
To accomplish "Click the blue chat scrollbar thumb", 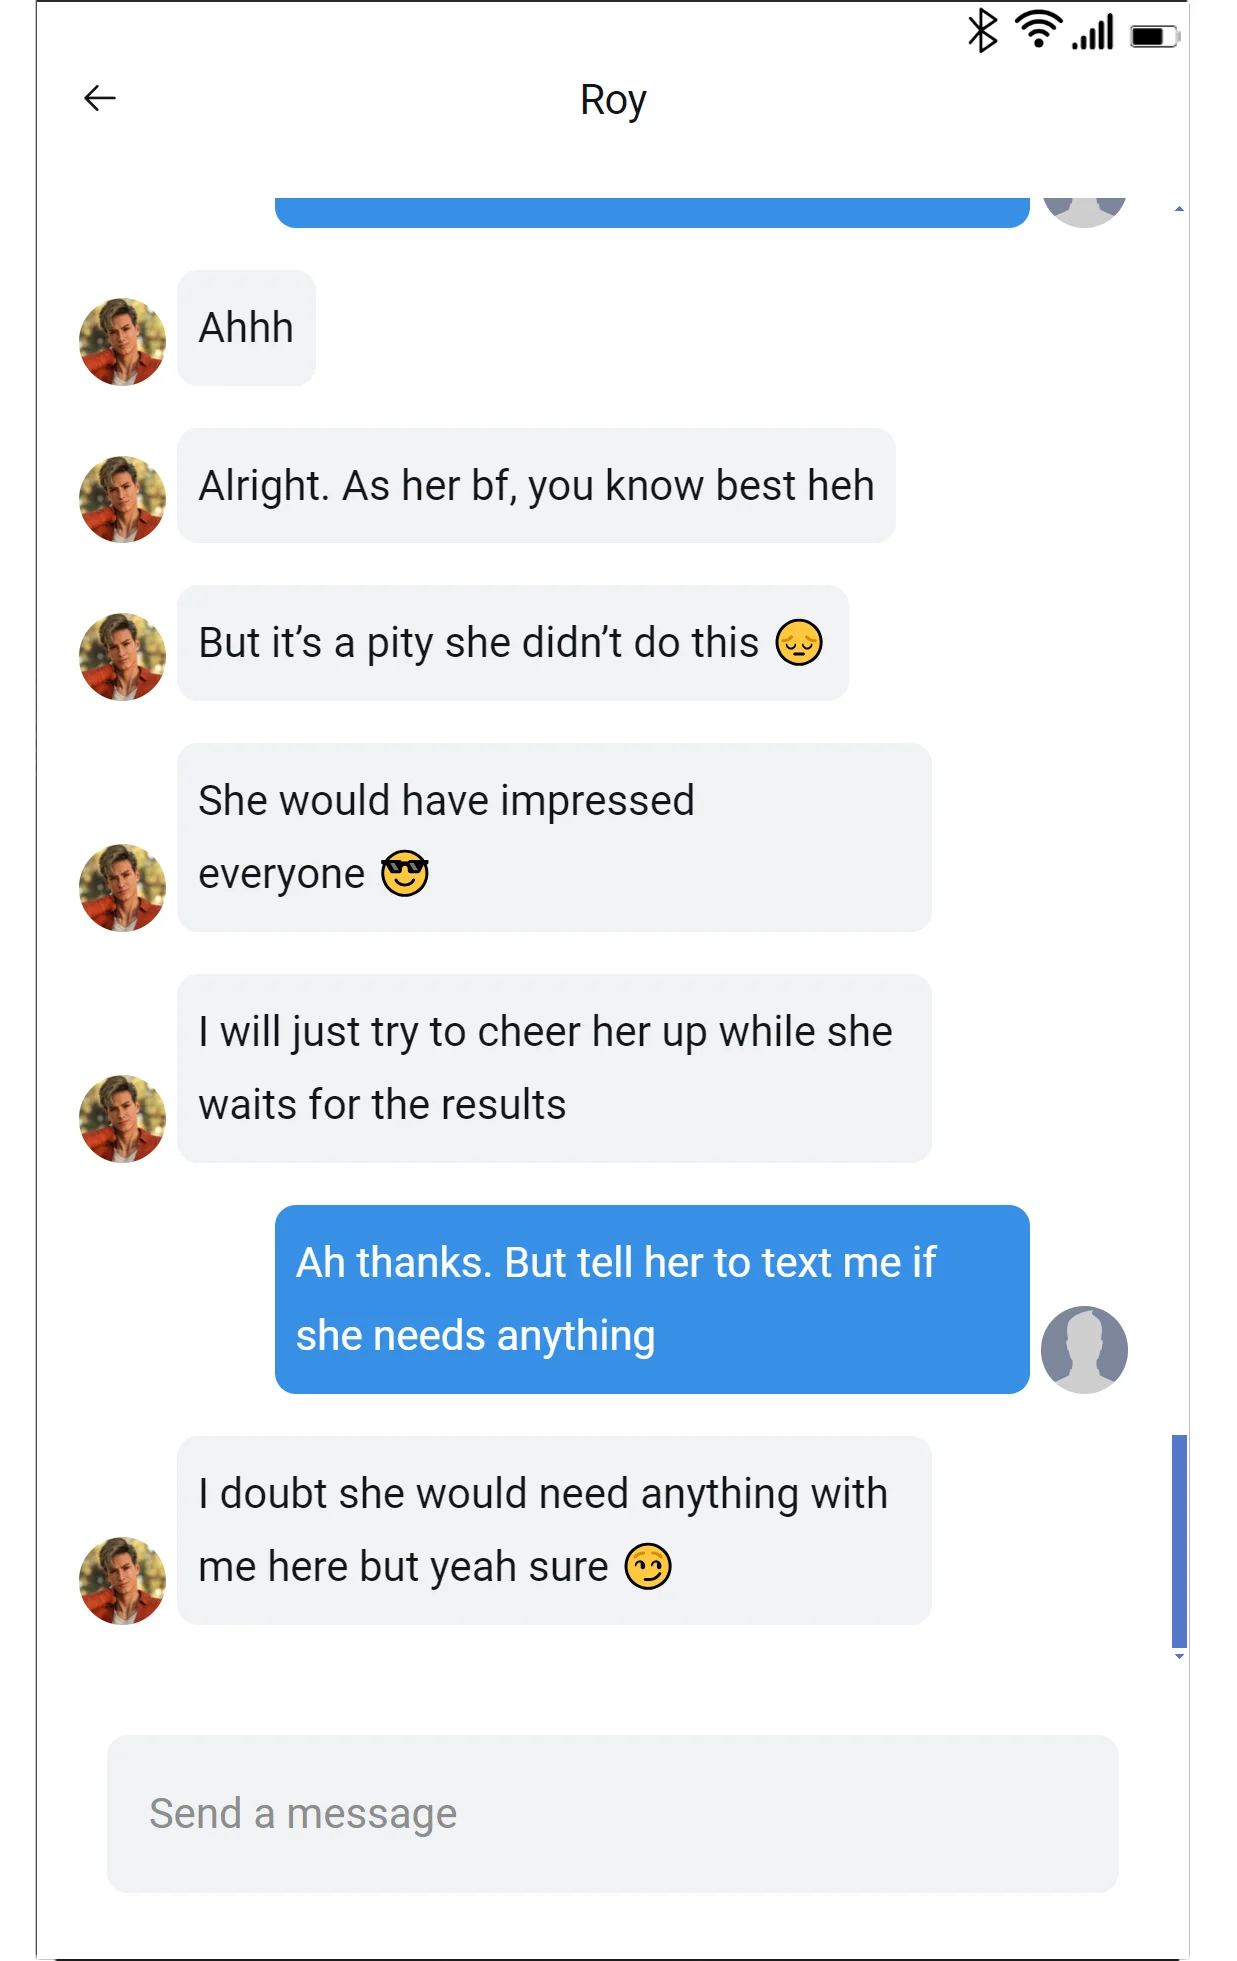I will [1180, 1541].
